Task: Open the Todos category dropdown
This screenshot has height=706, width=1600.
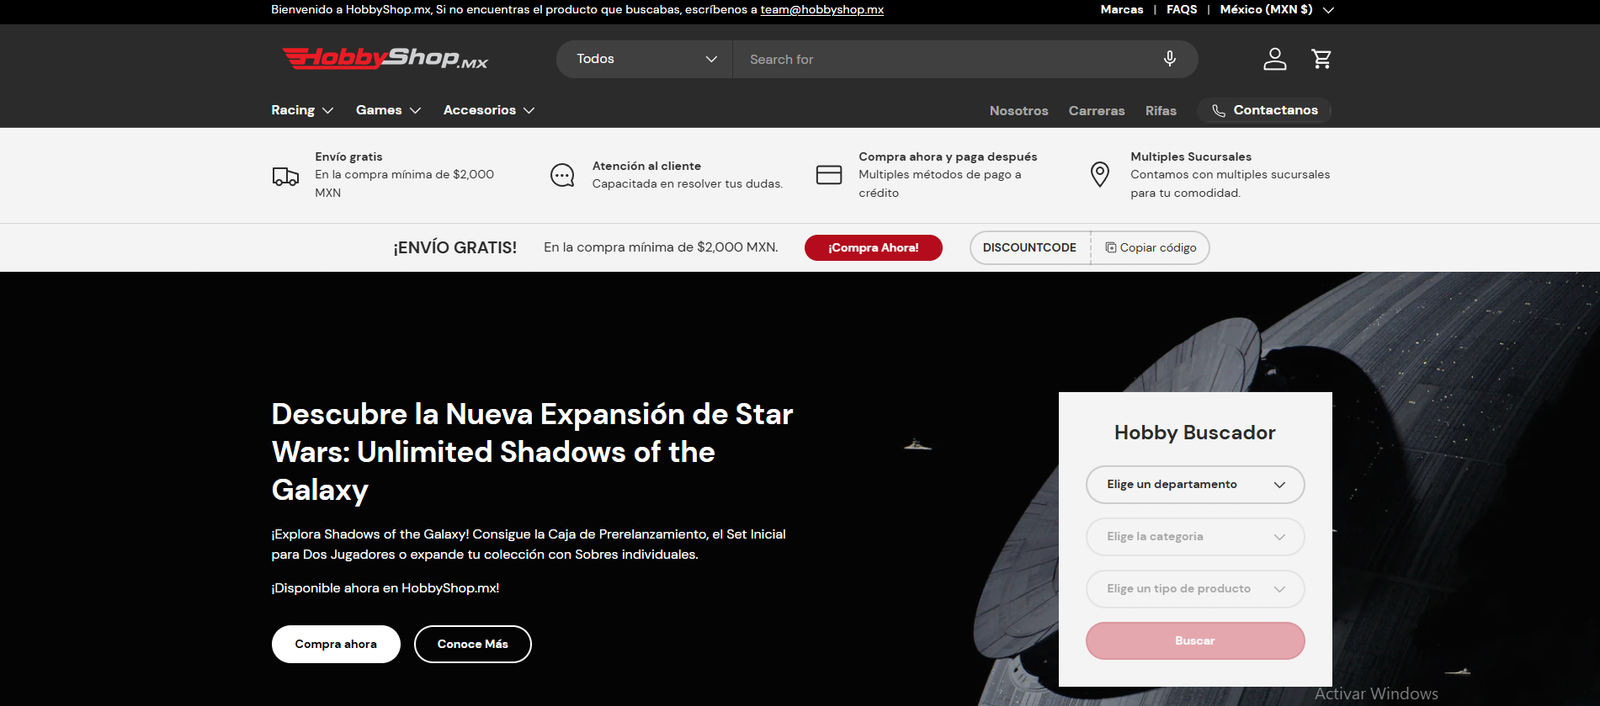Action: point(645,59)
